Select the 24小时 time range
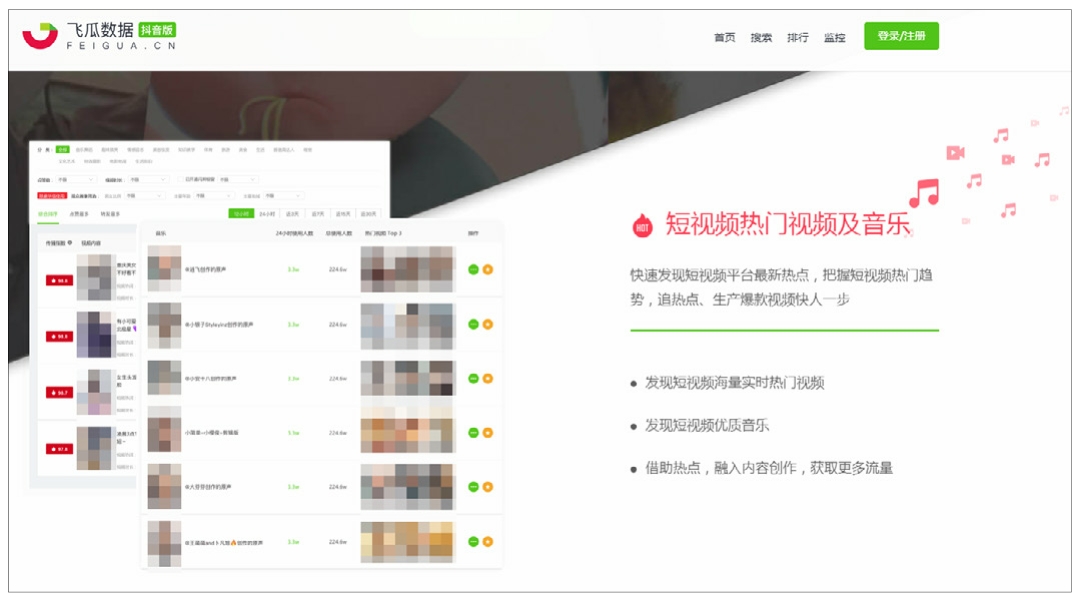This screenshot has width=1080, height=601. (267, 213)
